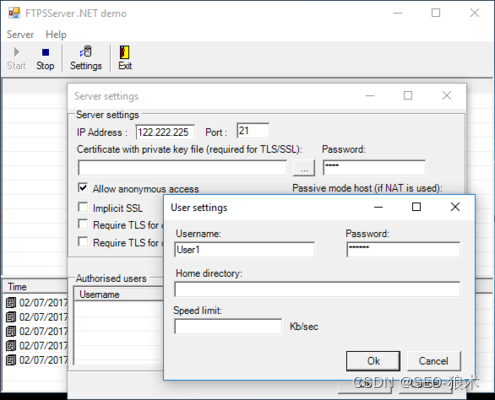Stop the FTPS server
The image size is (495, 400).
click(45, 58)
